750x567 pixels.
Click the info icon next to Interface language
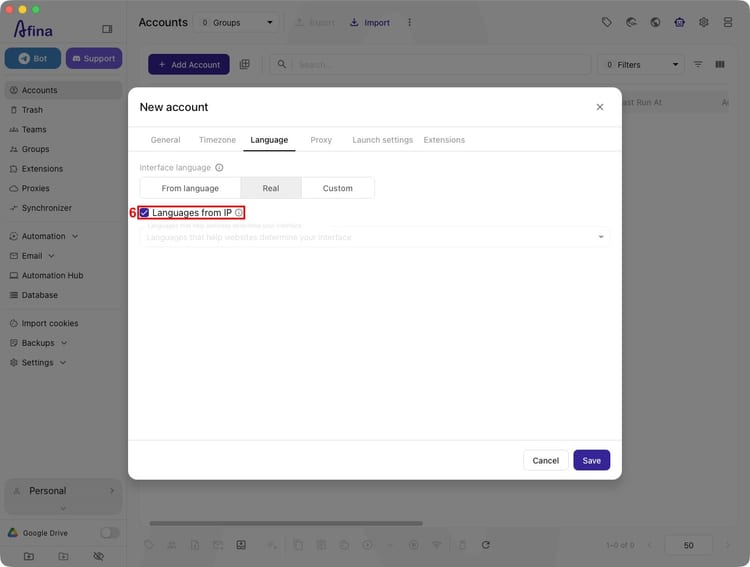tap(219, 167)
